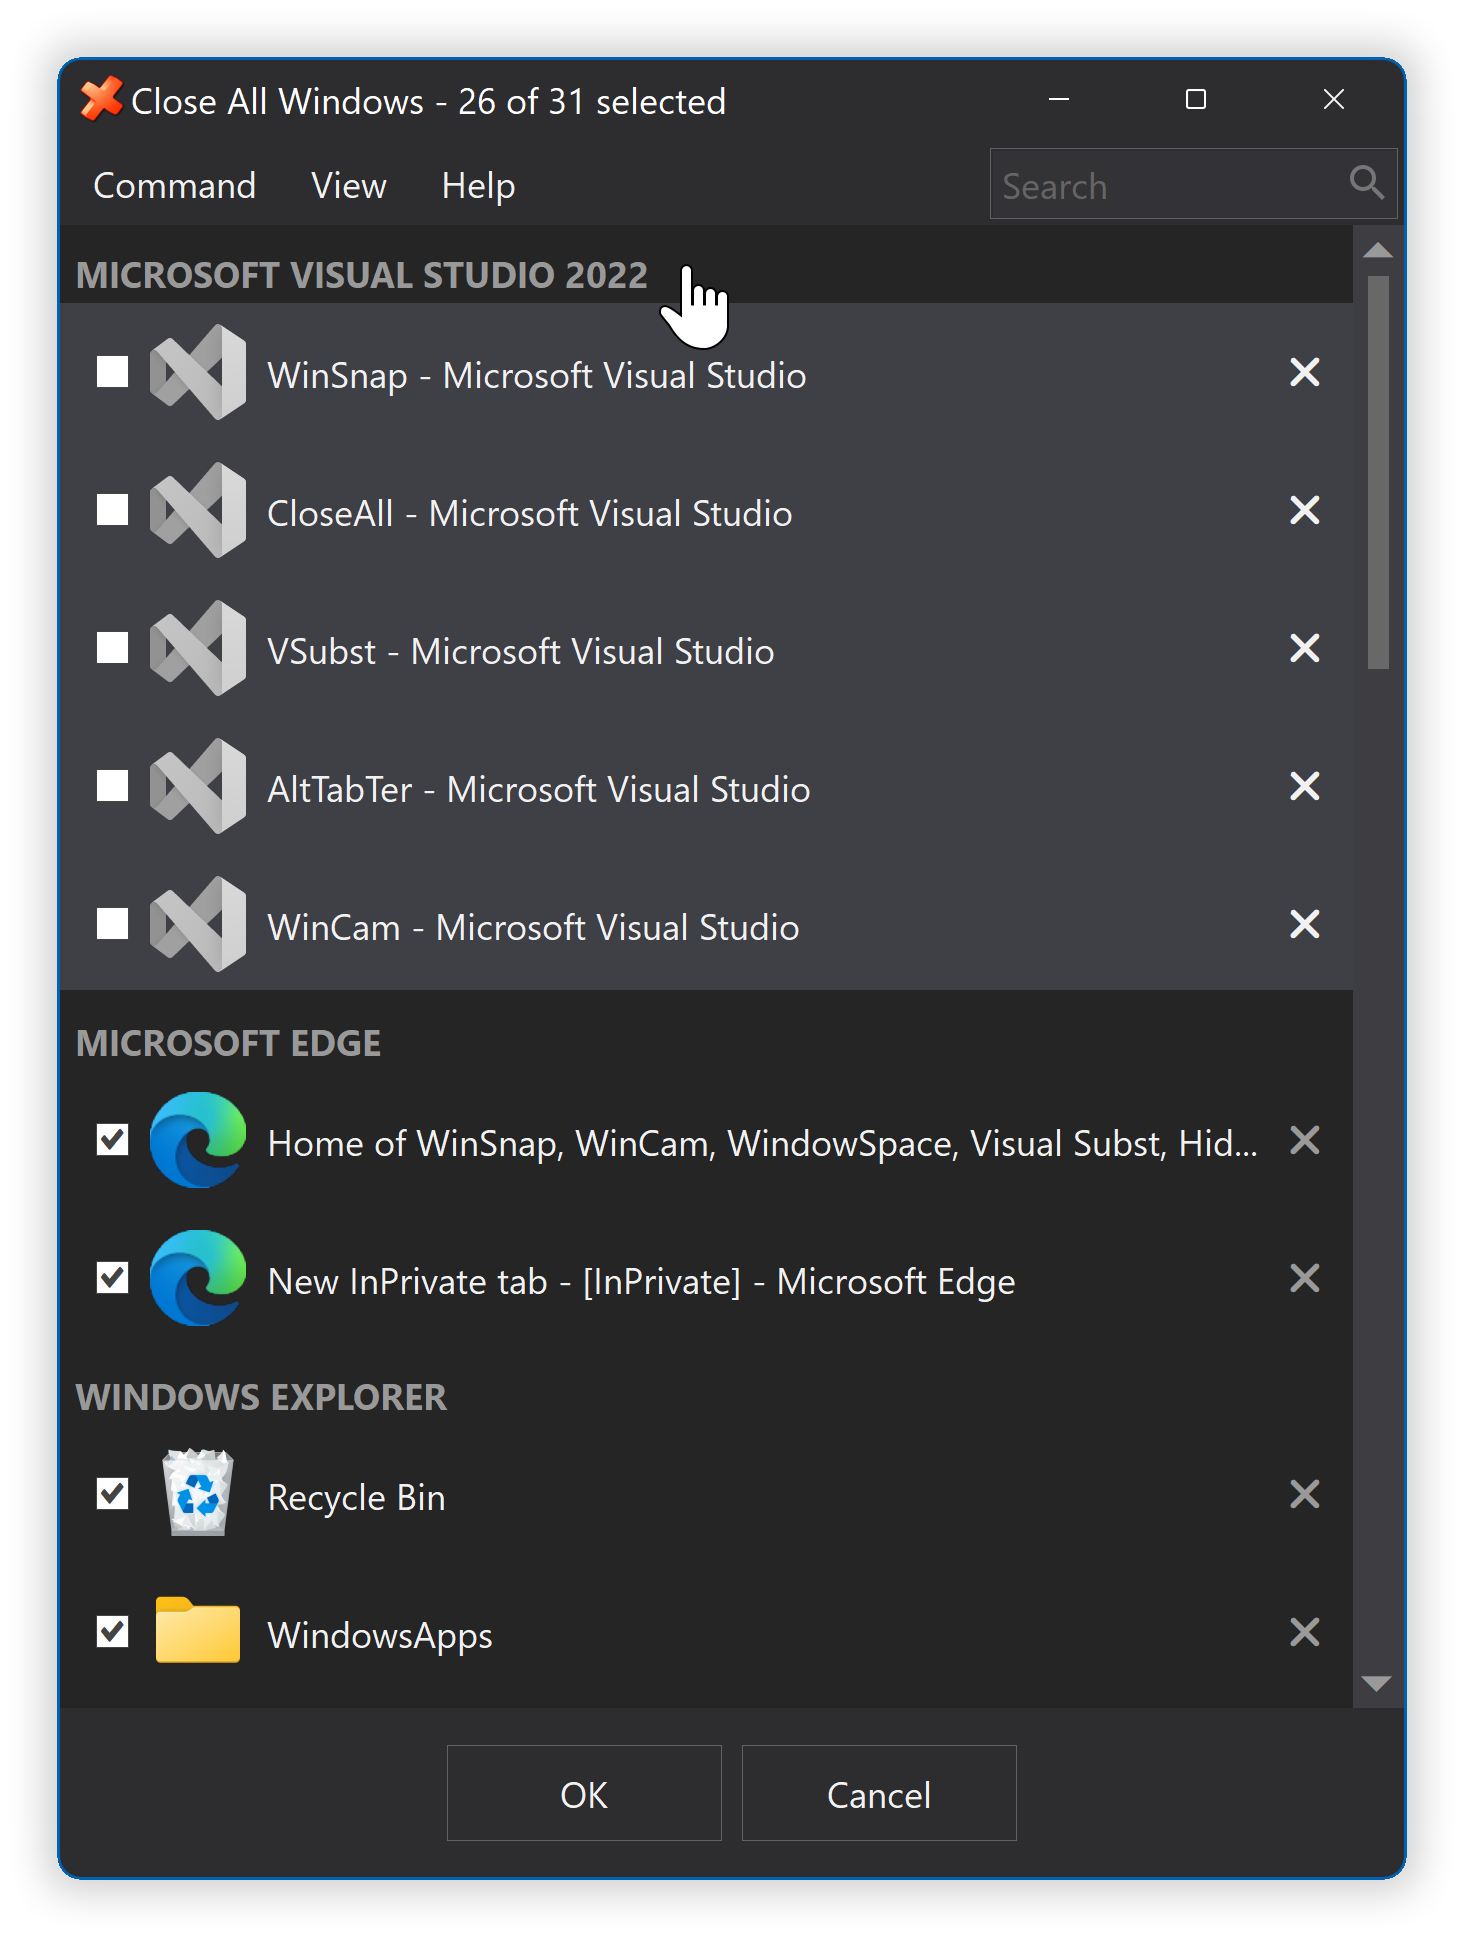Click the vertical scrollbar thumb
Image resolution: width=1464 pixels, height=1937 pixels.
(x=1378, y=472)
